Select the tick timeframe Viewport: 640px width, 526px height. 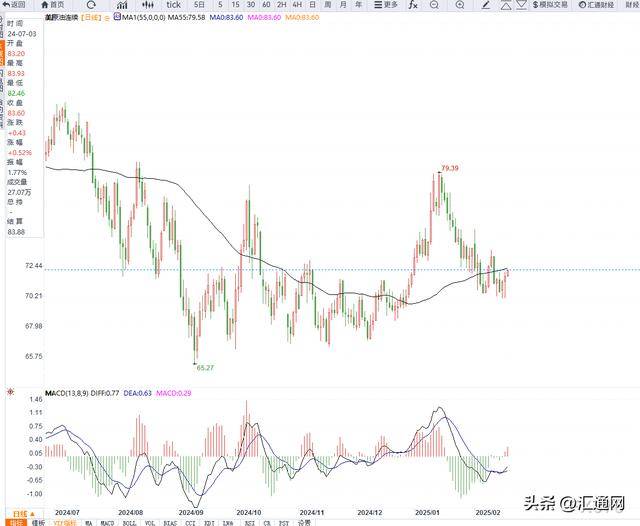173,5
